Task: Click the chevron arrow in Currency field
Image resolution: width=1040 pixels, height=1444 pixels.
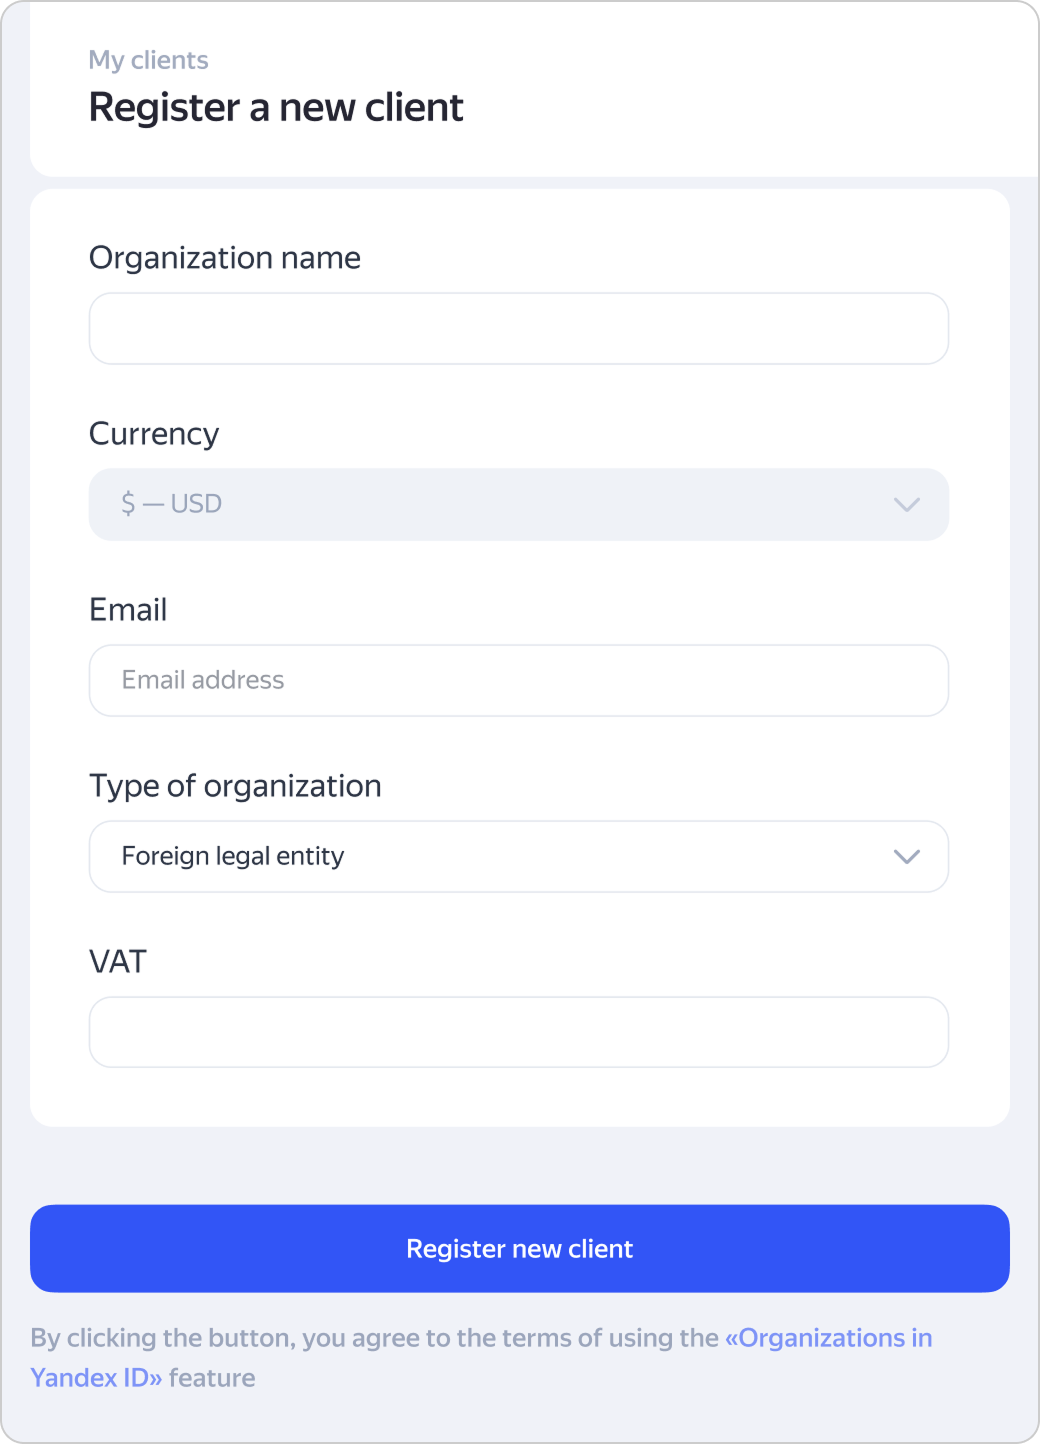Action: tap(906, 504)
